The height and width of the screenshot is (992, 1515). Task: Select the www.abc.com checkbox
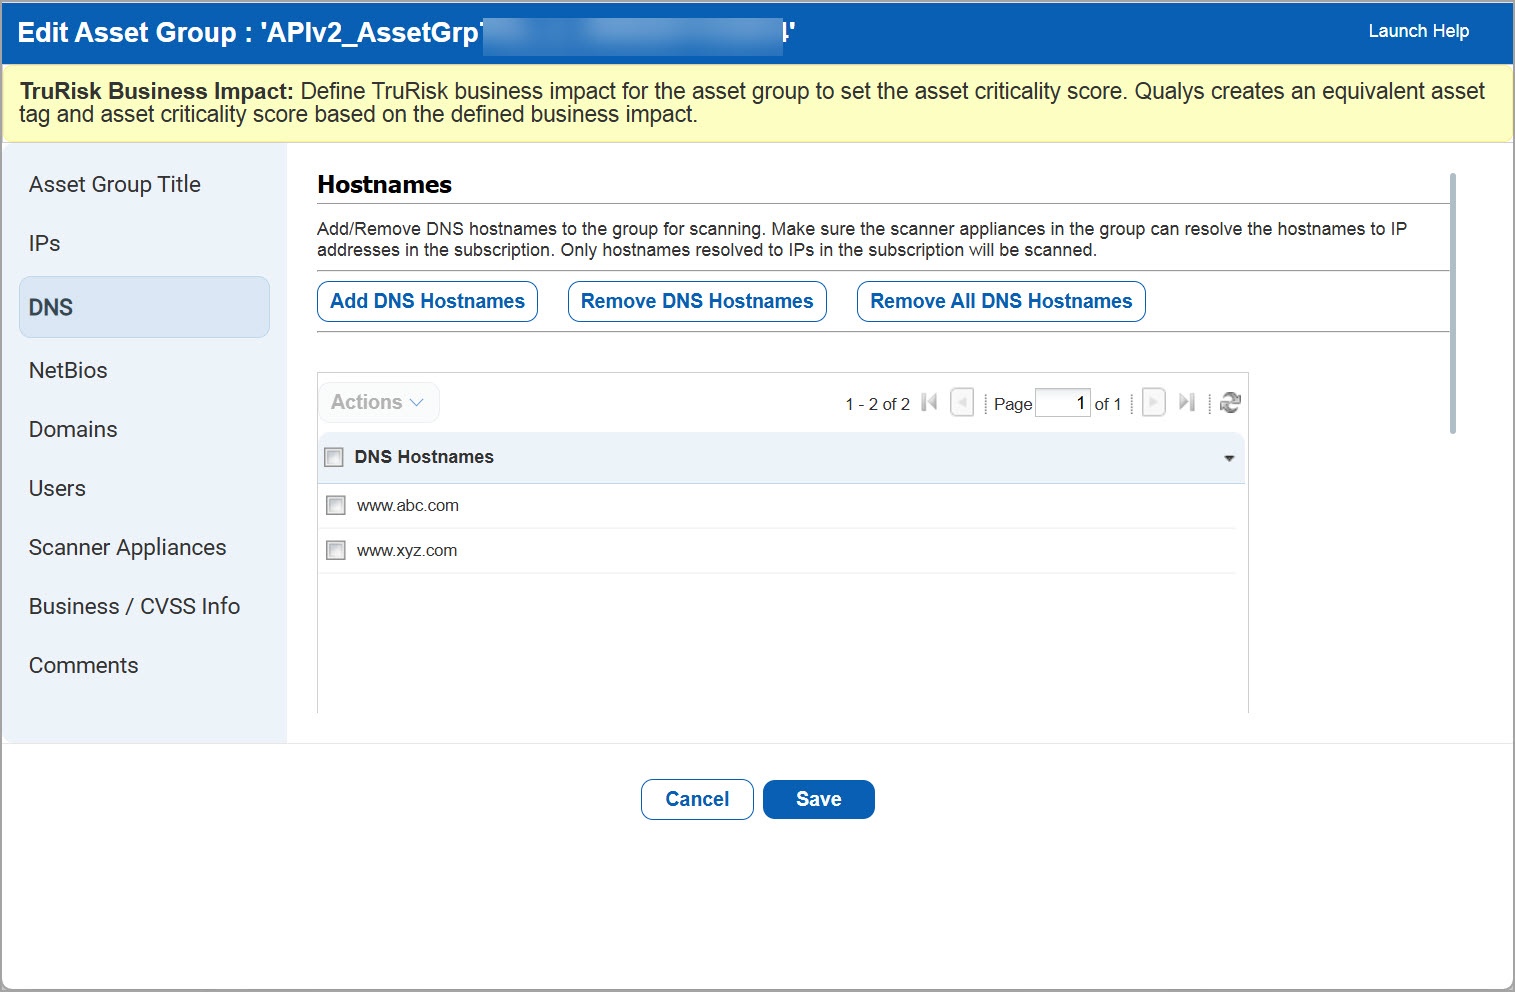pyautogui.click(x=335, y=505)
